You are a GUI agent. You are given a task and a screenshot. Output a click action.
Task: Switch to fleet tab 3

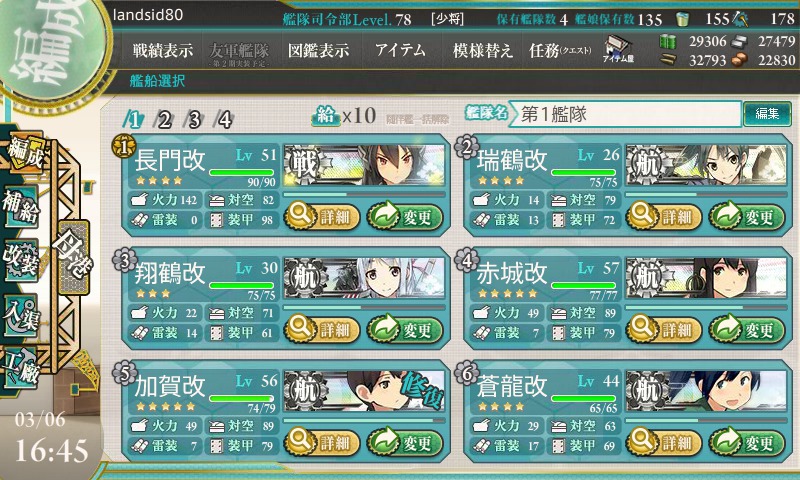pos(194,120)
